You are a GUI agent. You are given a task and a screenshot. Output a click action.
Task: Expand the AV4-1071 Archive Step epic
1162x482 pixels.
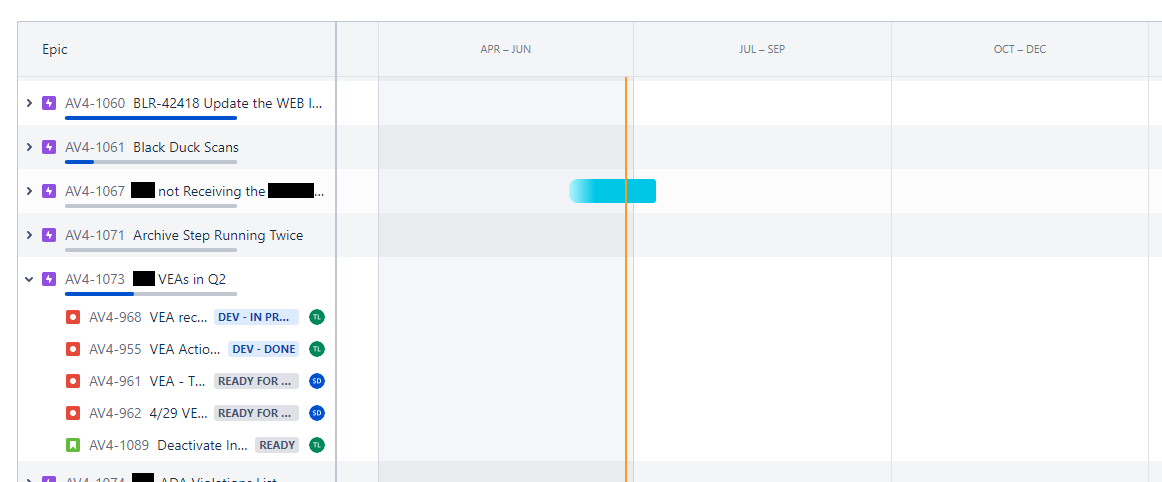pyautogui.click(x=30, y=235)
